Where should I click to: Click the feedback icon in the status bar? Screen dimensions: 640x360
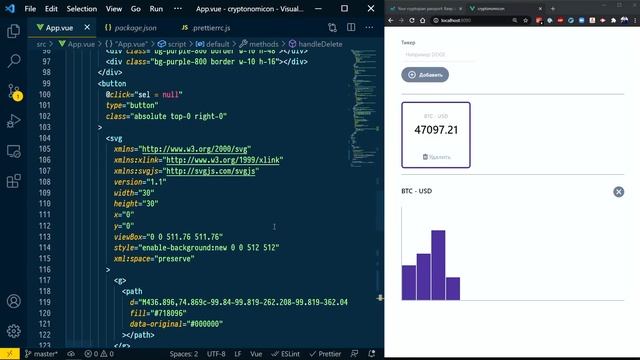[x=354, y=353]
